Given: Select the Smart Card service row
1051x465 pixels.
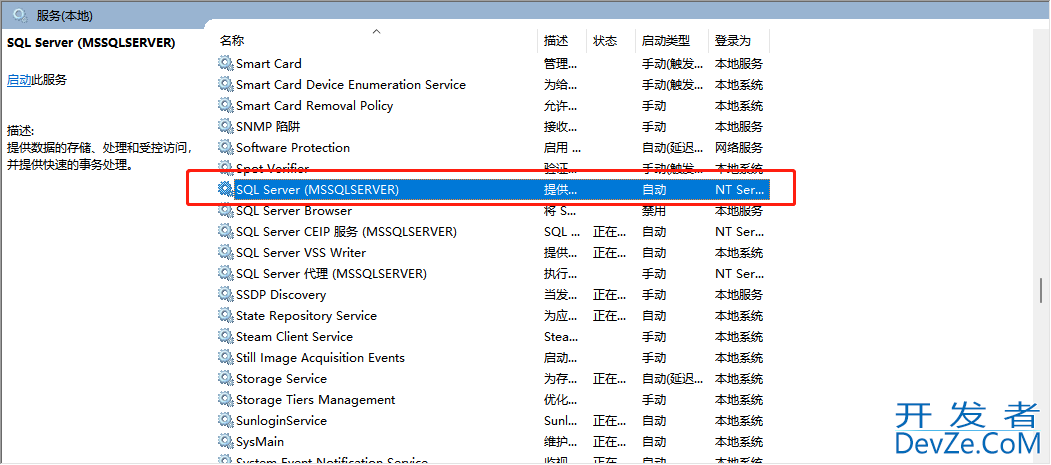Looking at the screenshot, I should pos(493,64).
